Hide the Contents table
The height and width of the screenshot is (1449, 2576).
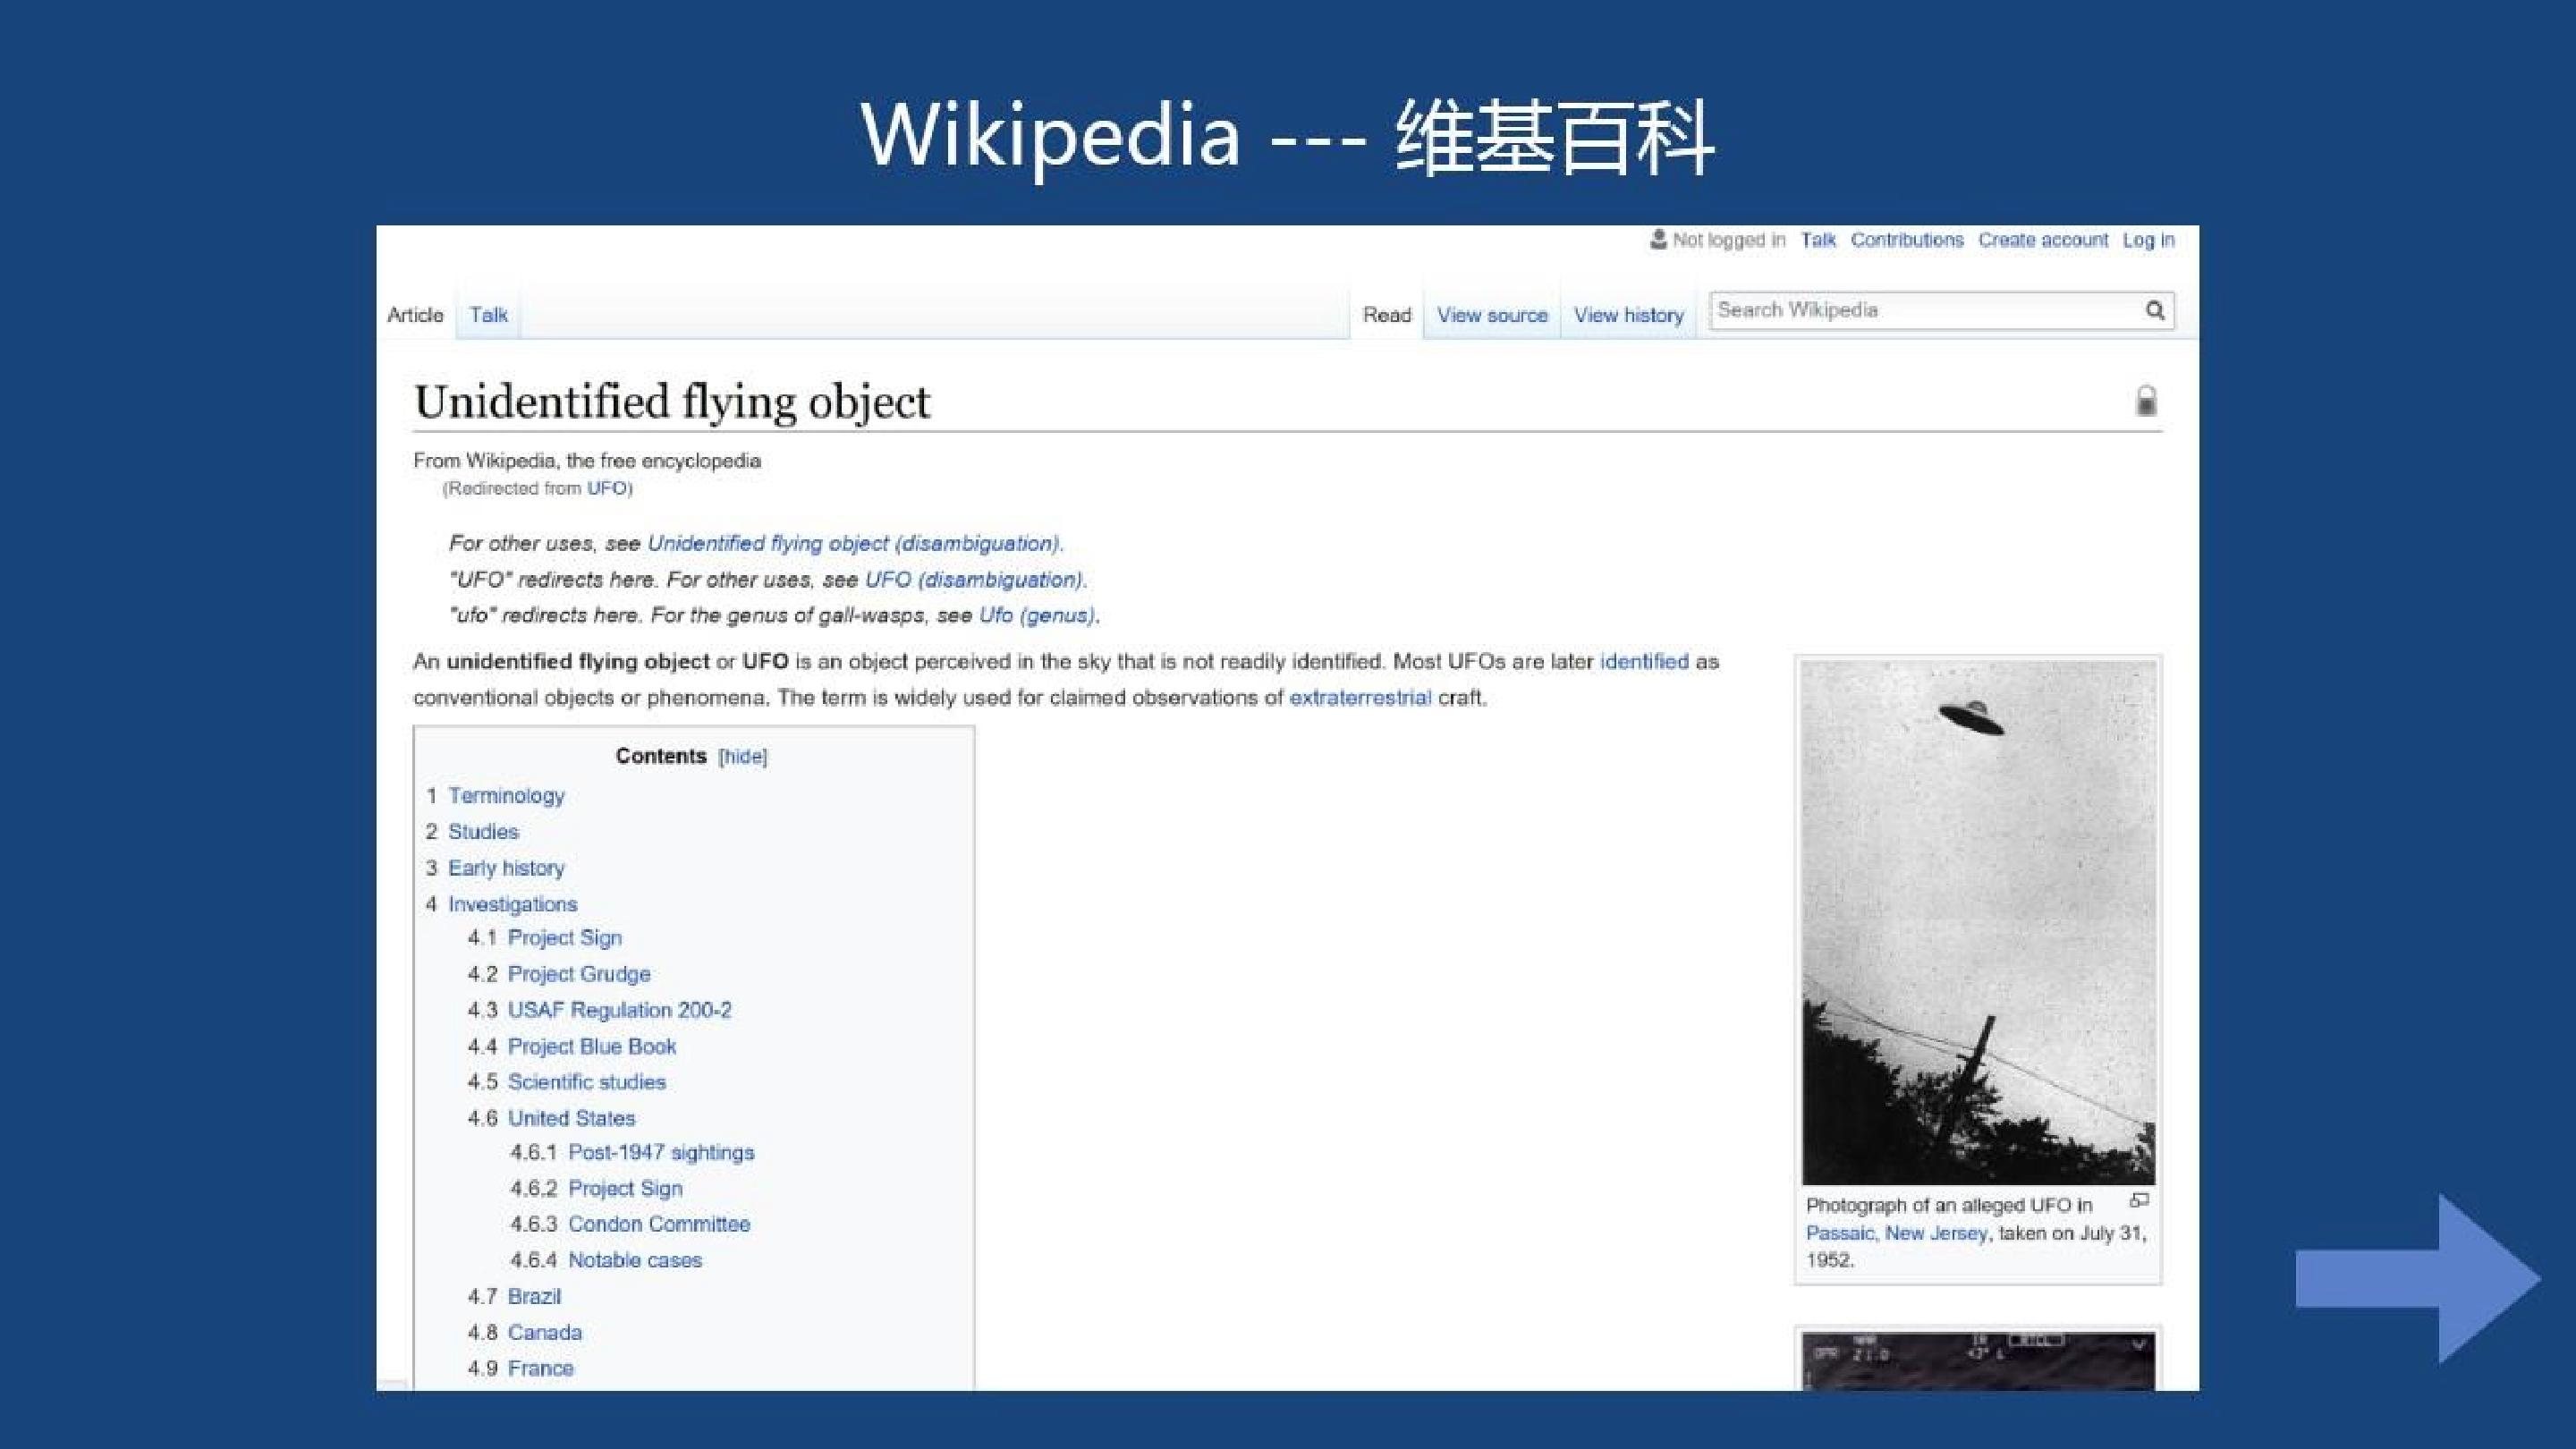tap(743, 756)
